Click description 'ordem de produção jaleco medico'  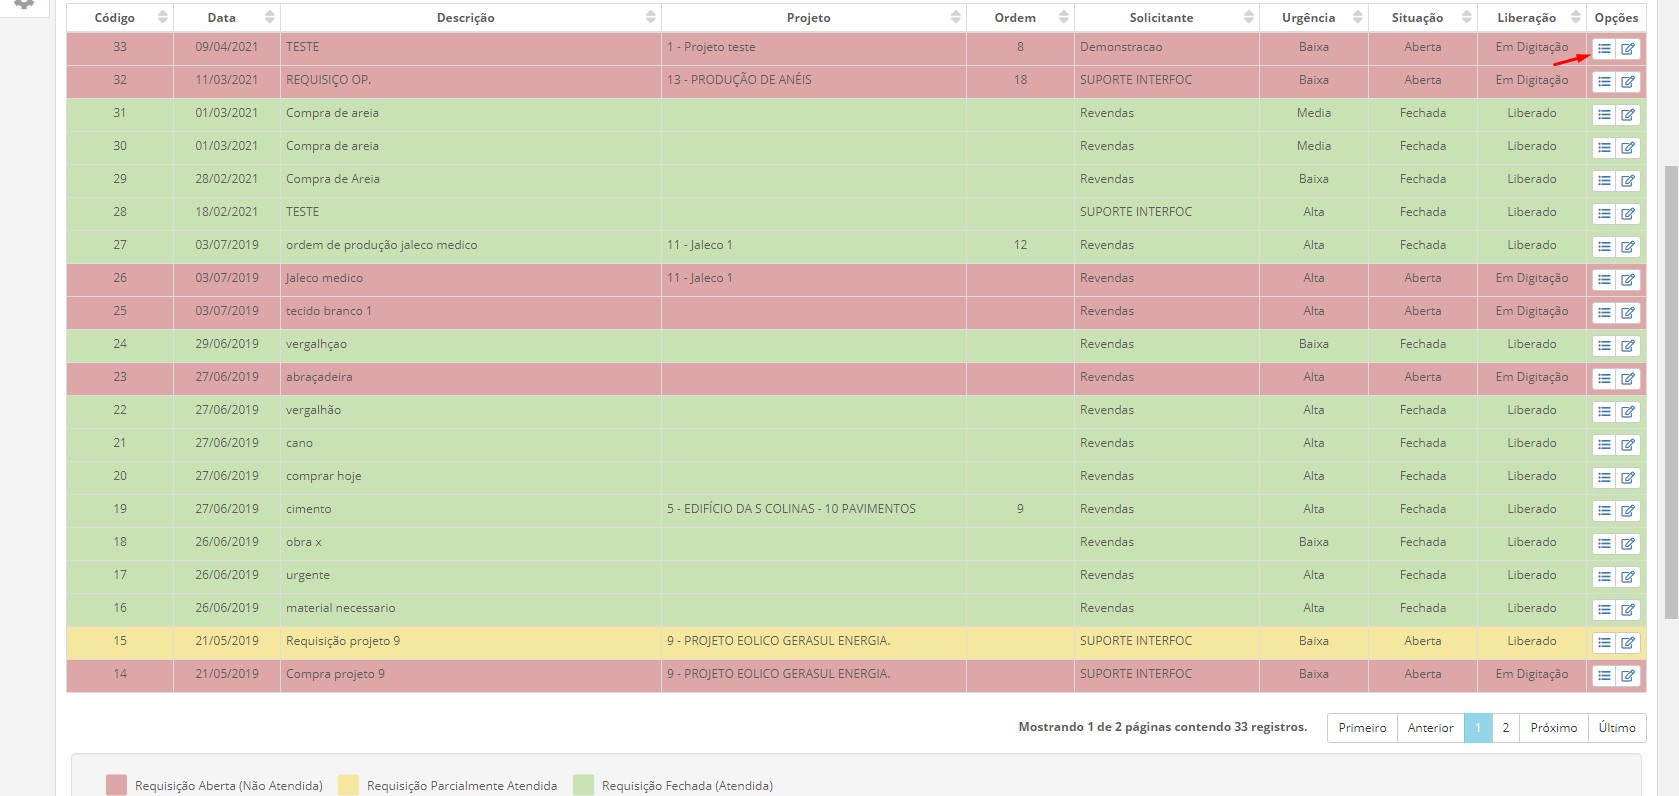pos(381,245)
